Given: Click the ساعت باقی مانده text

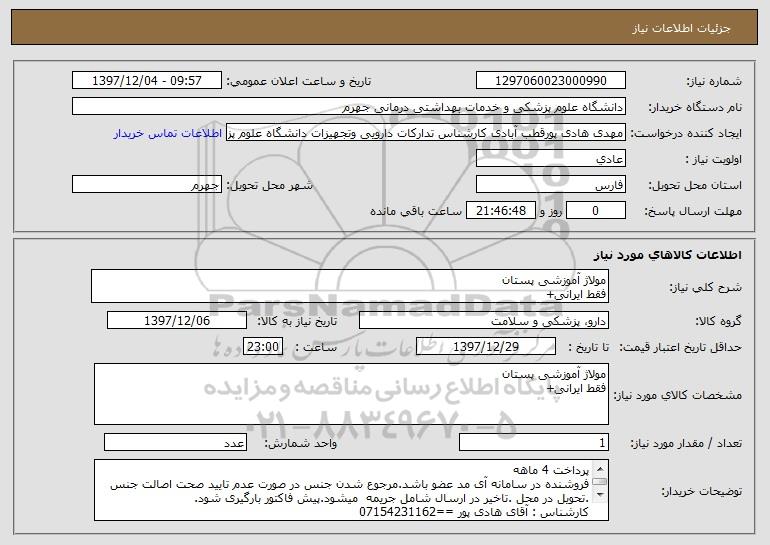Looking at the screenshot, I should (x=415, y=211).
